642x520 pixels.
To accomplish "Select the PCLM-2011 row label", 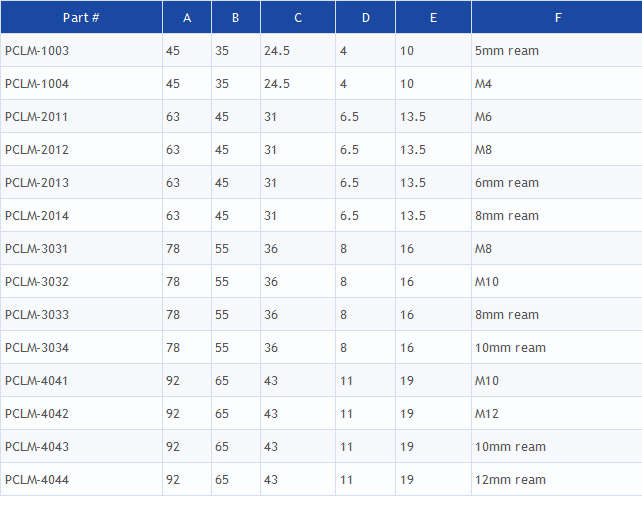I will (x=36, y=117).
